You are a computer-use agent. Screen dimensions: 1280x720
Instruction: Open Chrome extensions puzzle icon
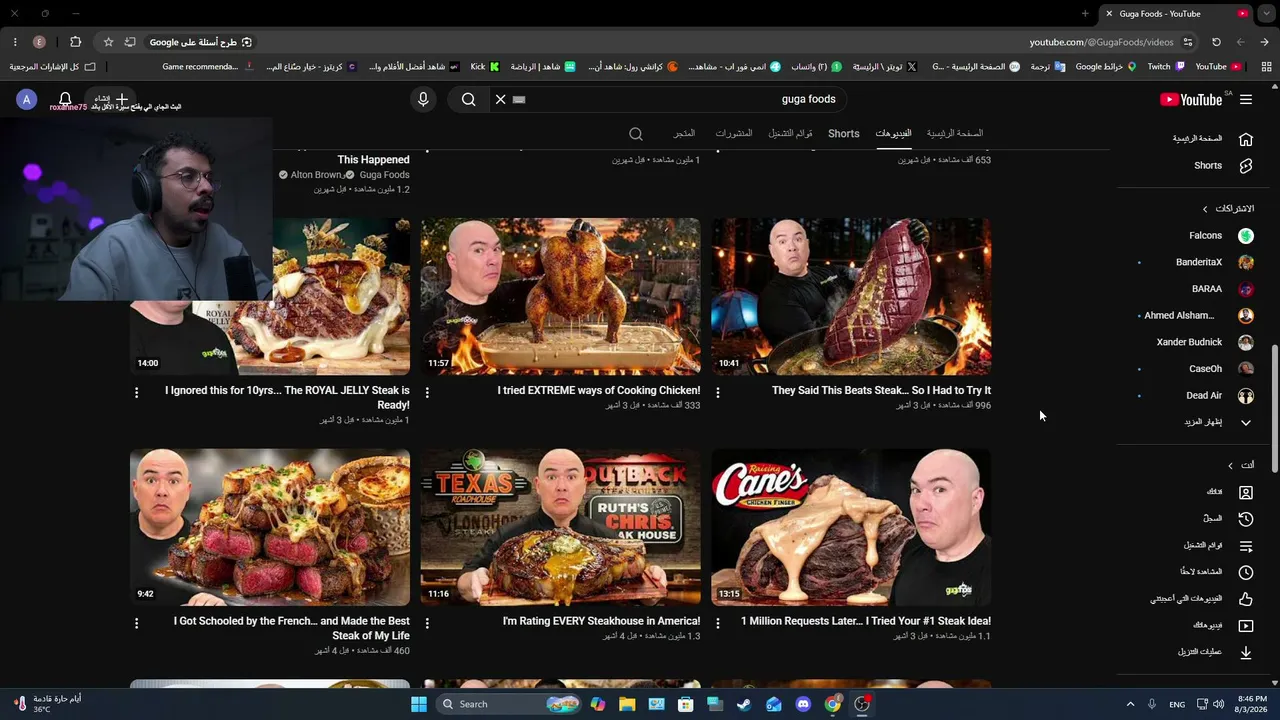(75, 42)
